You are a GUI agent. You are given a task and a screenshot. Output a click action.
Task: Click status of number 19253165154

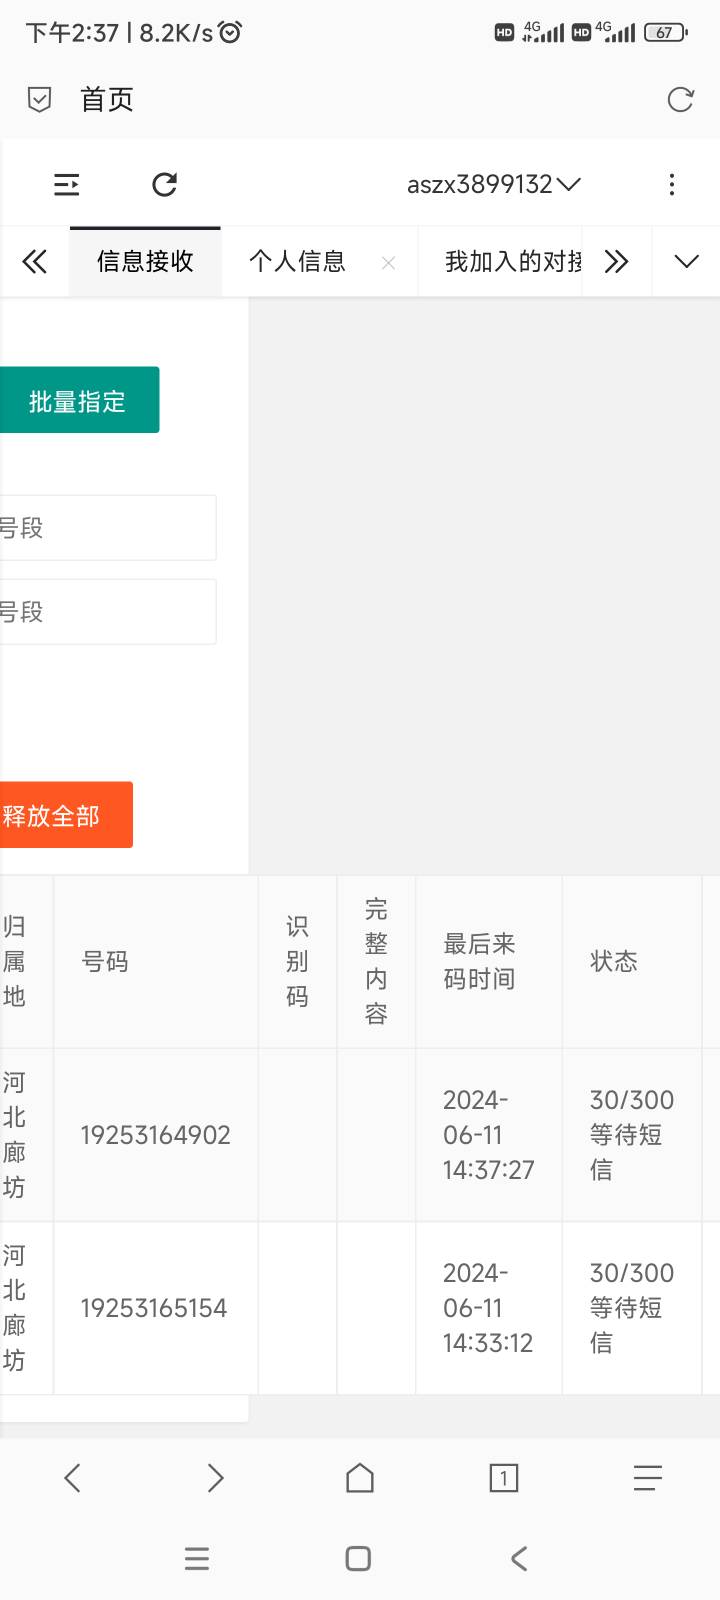[x=632, y=1308]
